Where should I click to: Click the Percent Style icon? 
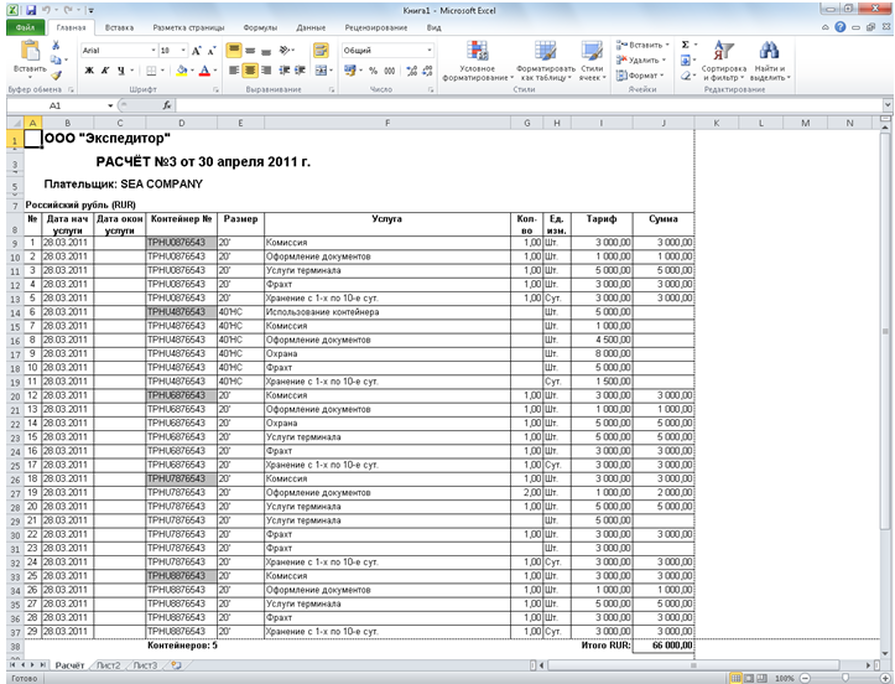(373, 70)
